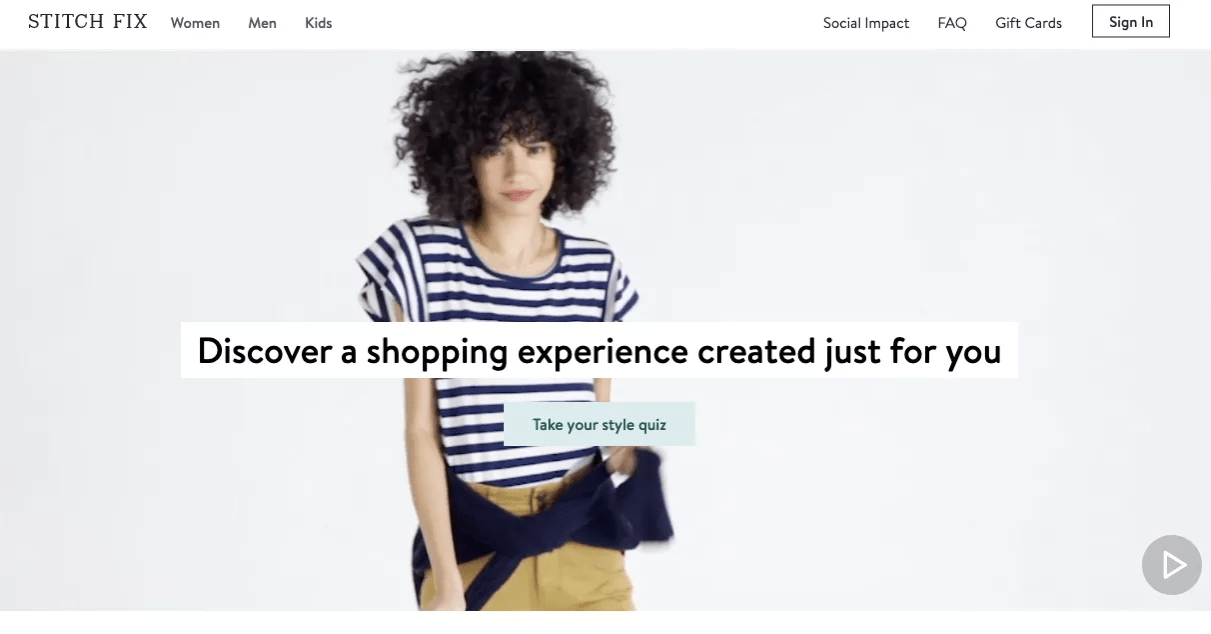Select Men in the top navigation
The image size is (1211, 634).
pos(262,23)
